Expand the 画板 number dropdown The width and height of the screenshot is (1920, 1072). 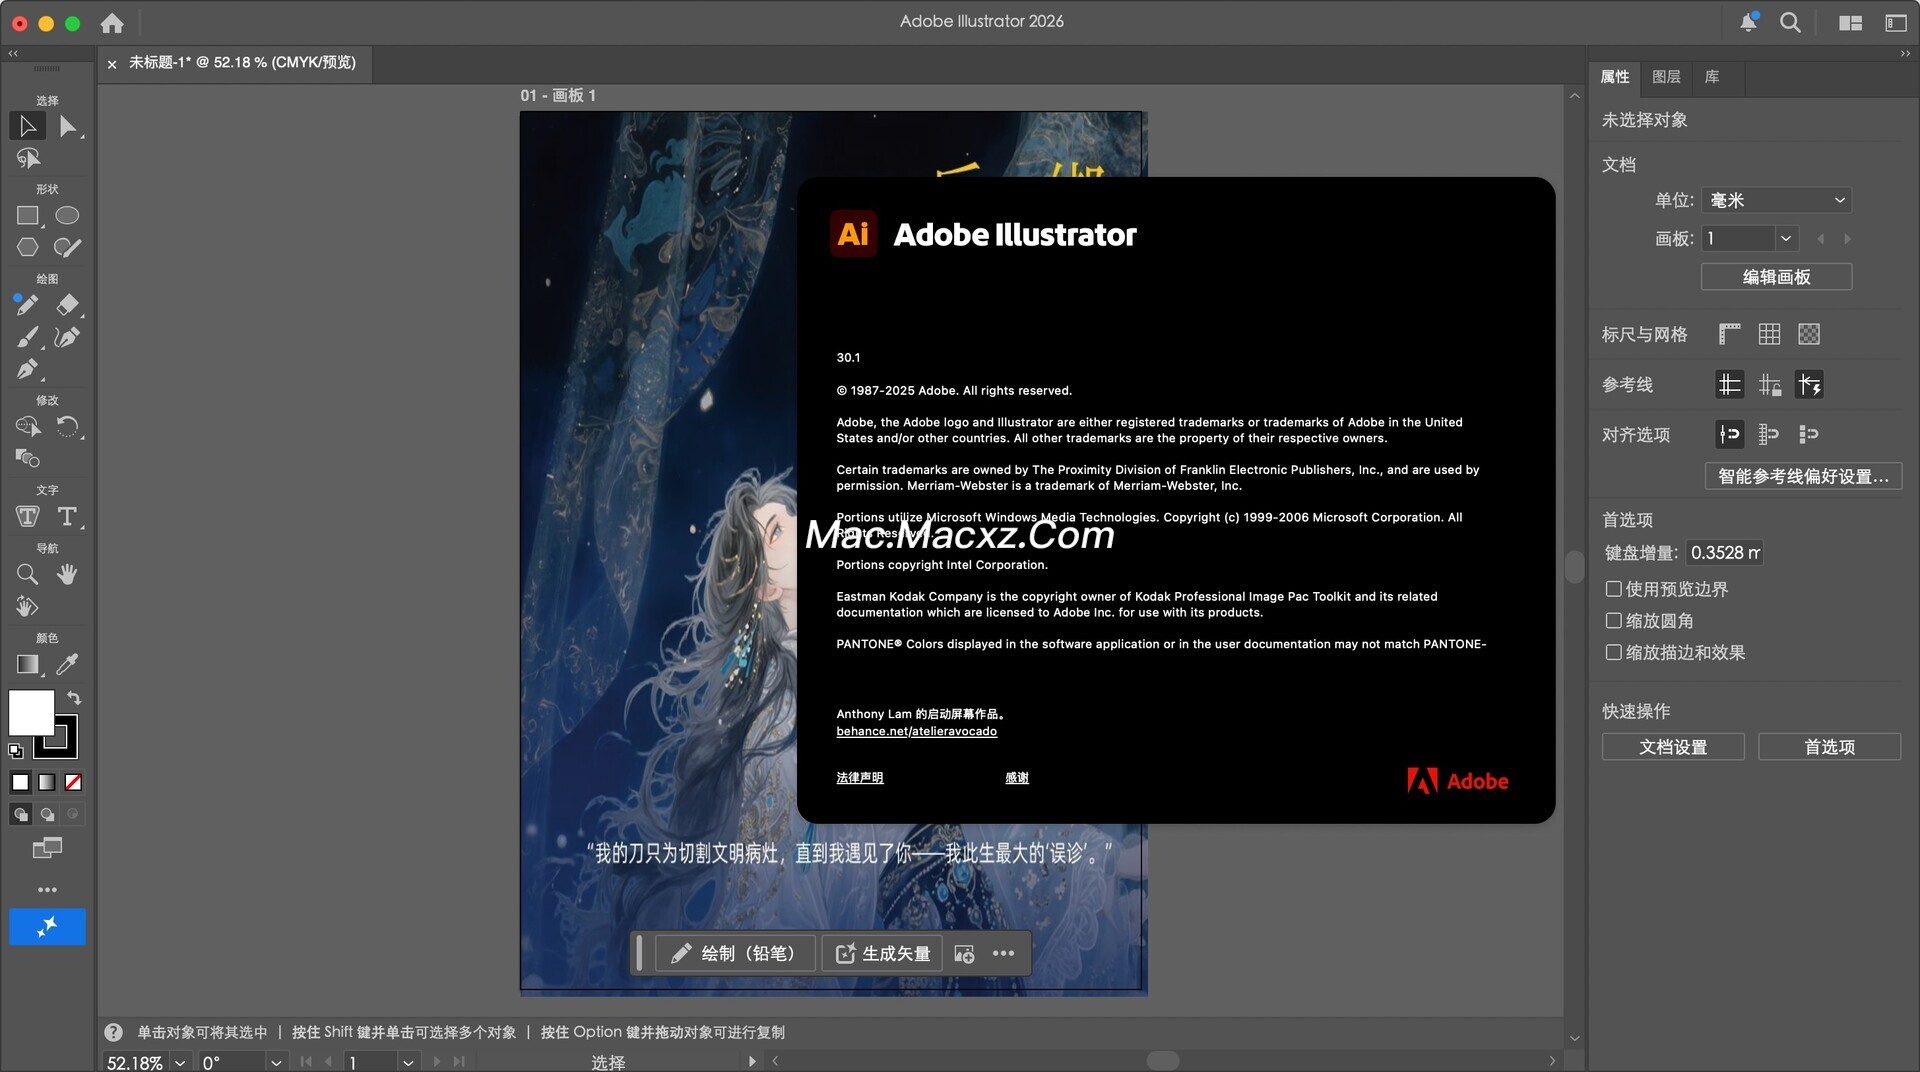click(1786, 238)
